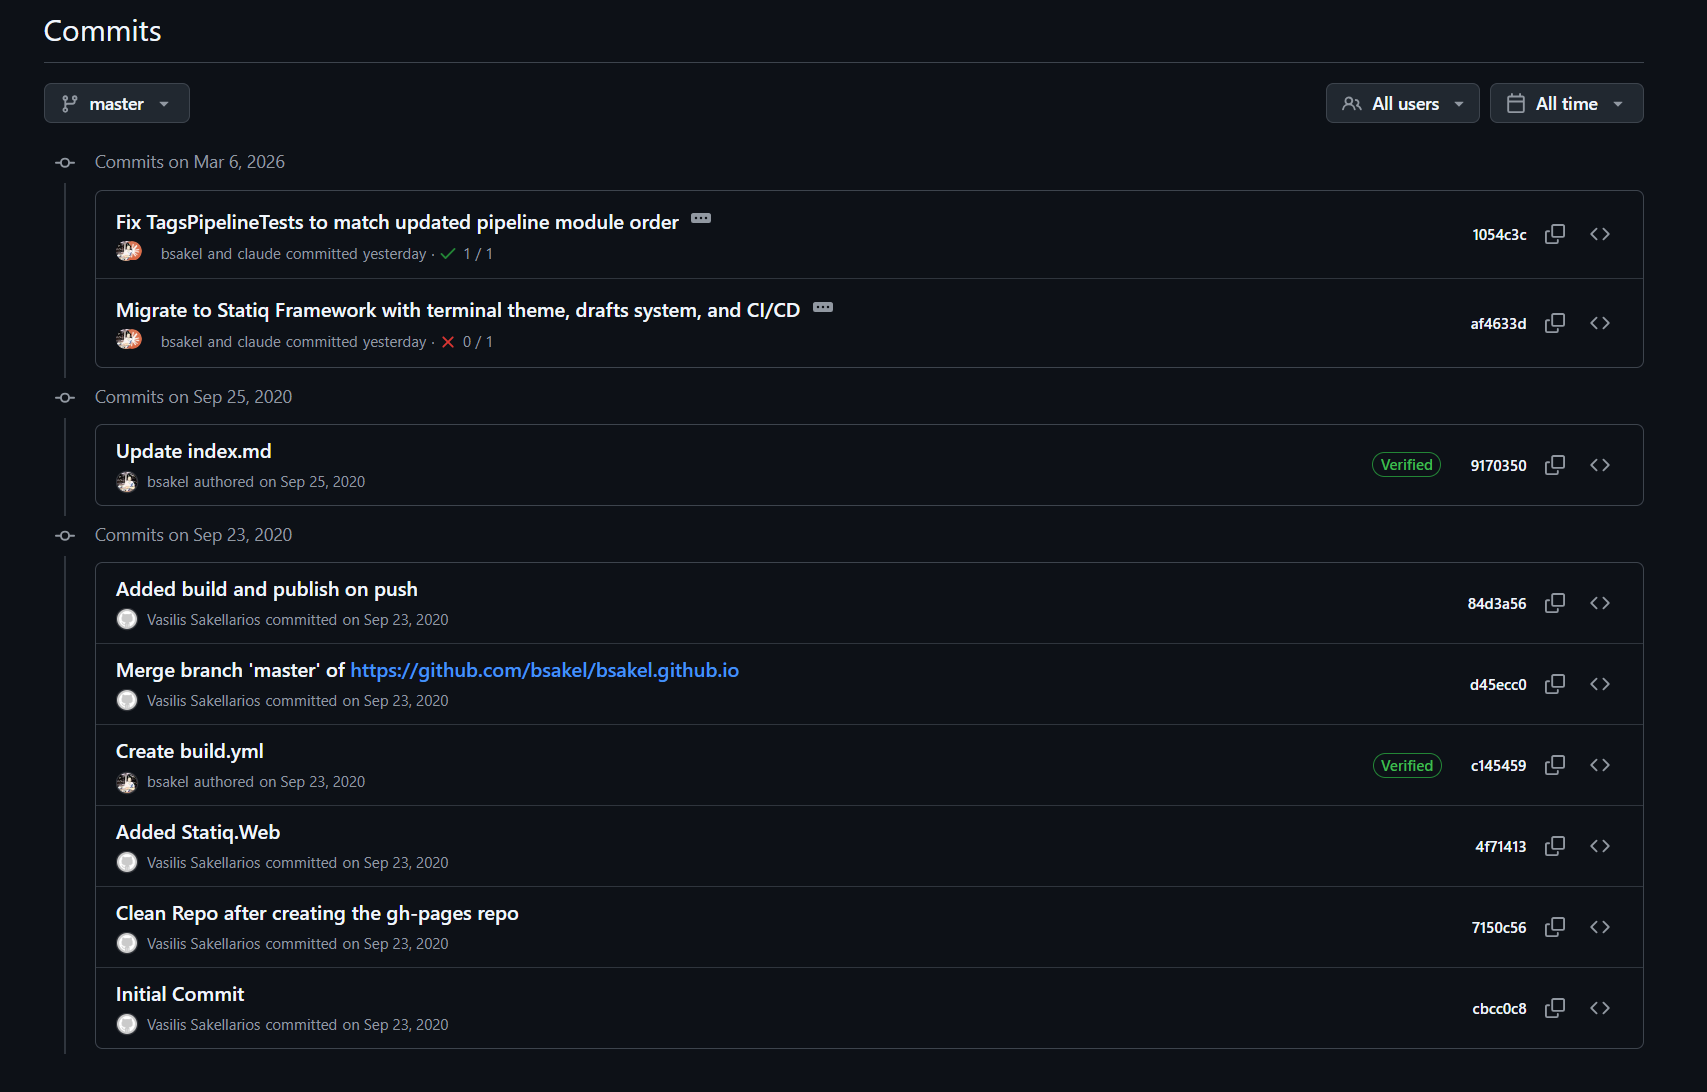Click the red X status on Statiq Framework commit
Screen dimensions: 1707x1092
(447, 341)
